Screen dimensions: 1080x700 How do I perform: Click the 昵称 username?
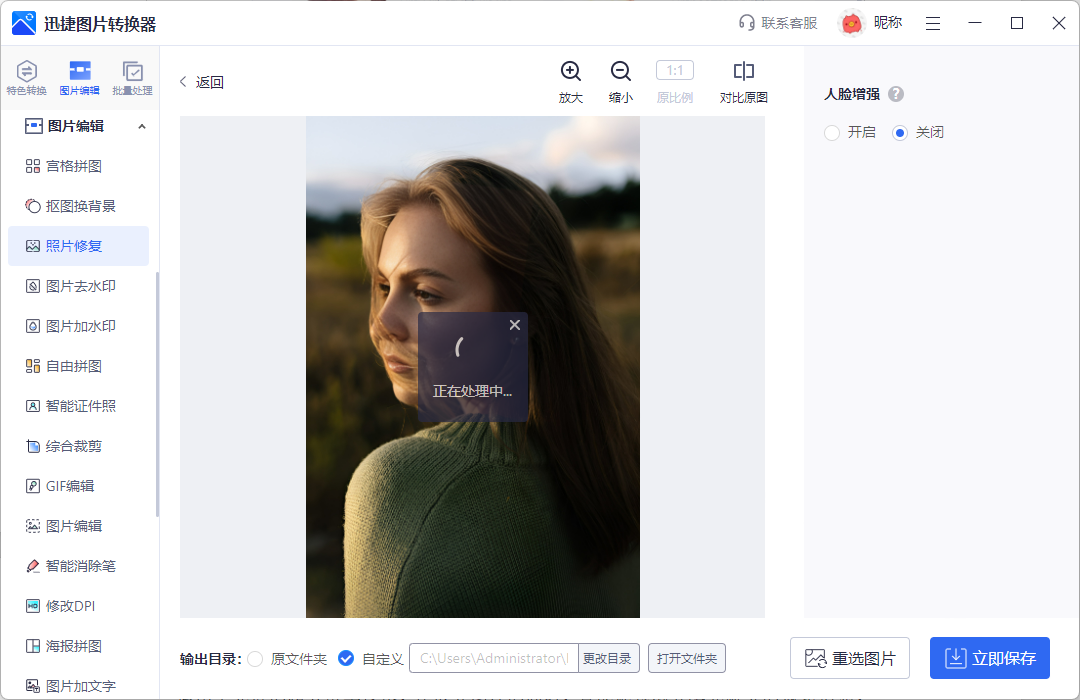[x=888, y=23]
